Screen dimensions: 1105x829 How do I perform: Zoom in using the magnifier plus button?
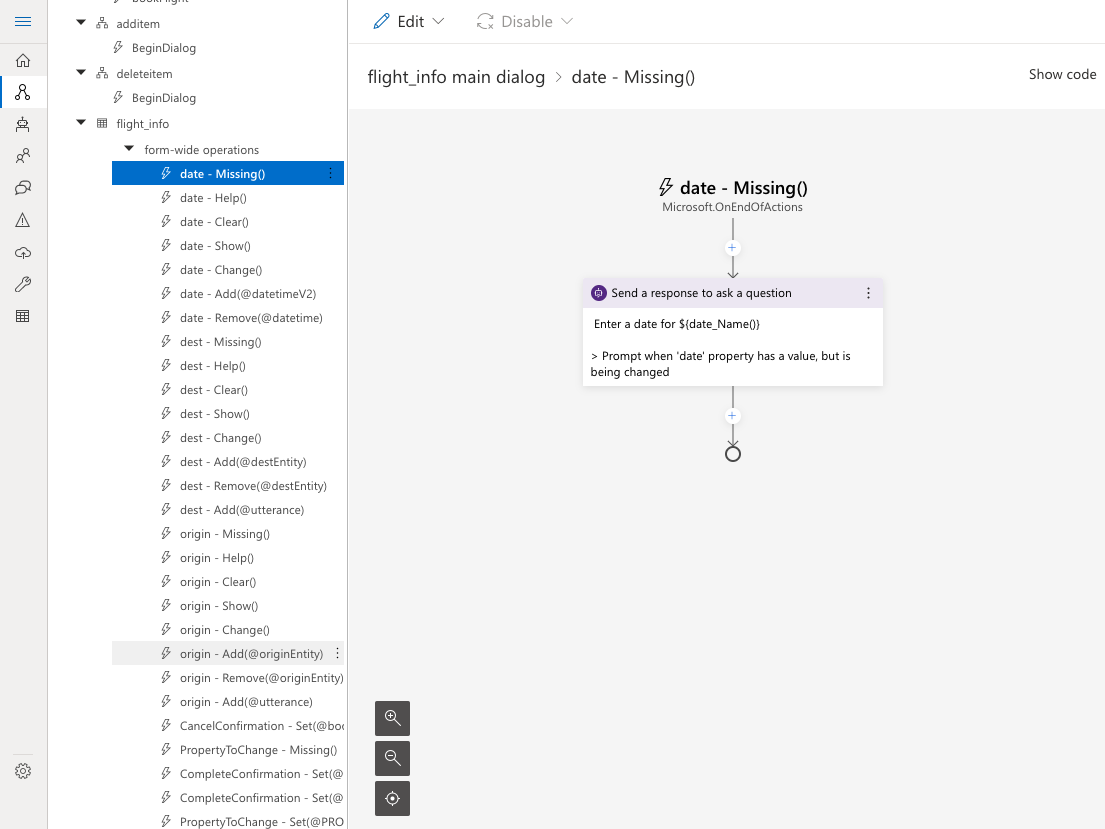click(x=392, y=718)
